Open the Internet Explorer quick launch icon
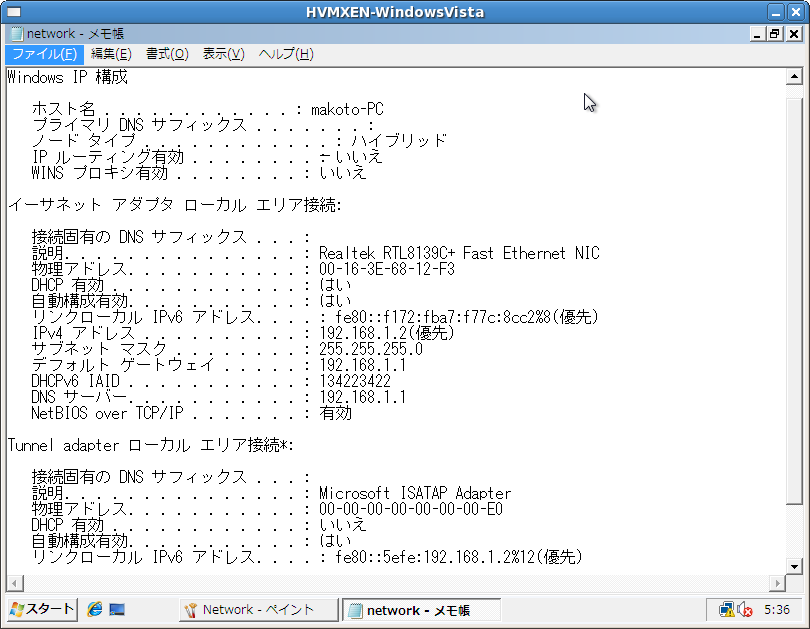Screen dimensions: 810x629 [x=95, y=609]
